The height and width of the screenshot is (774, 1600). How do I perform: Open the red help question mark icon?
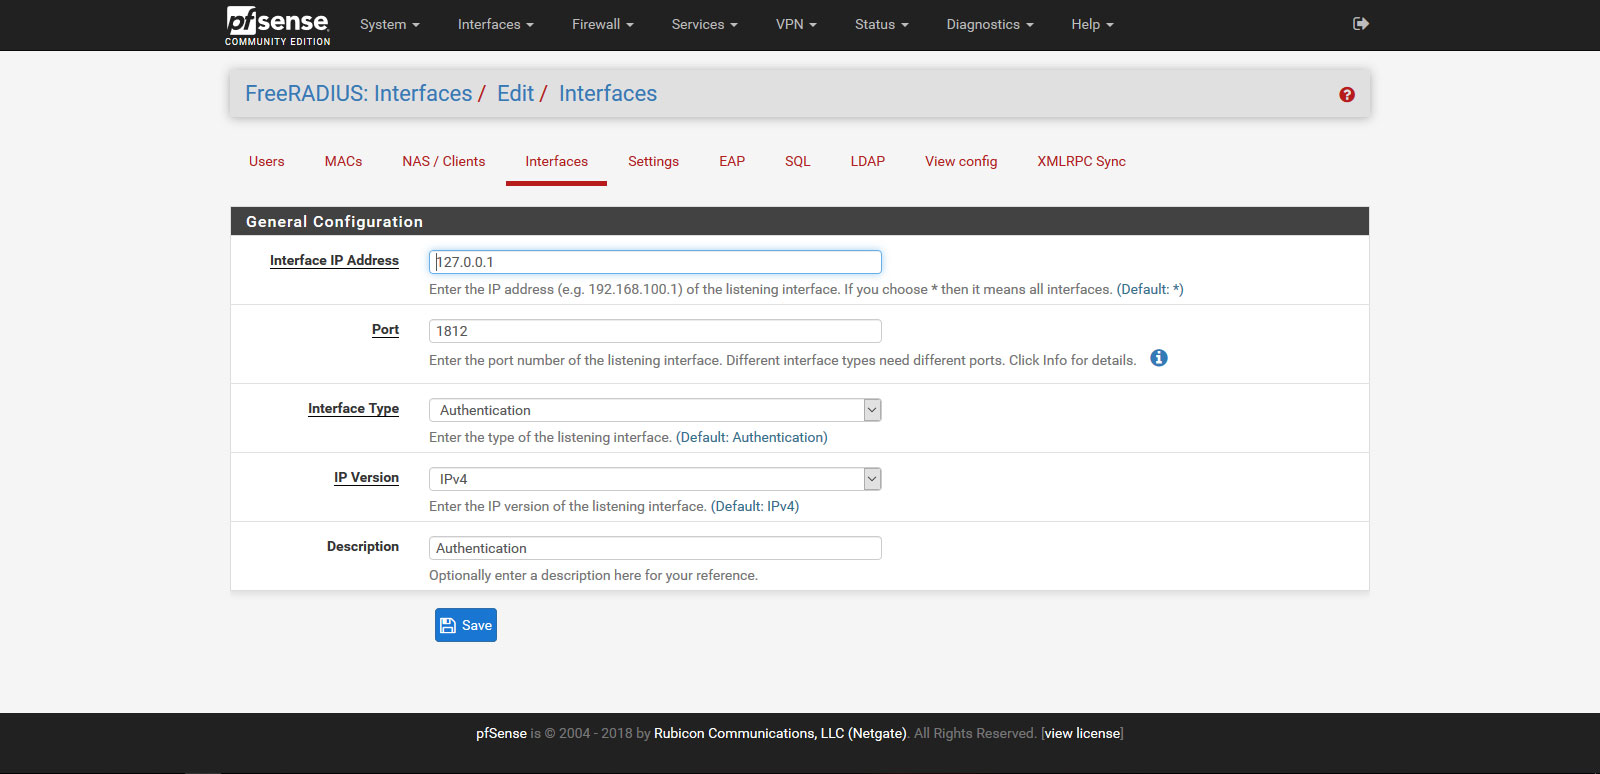[x=1347, y=94]
